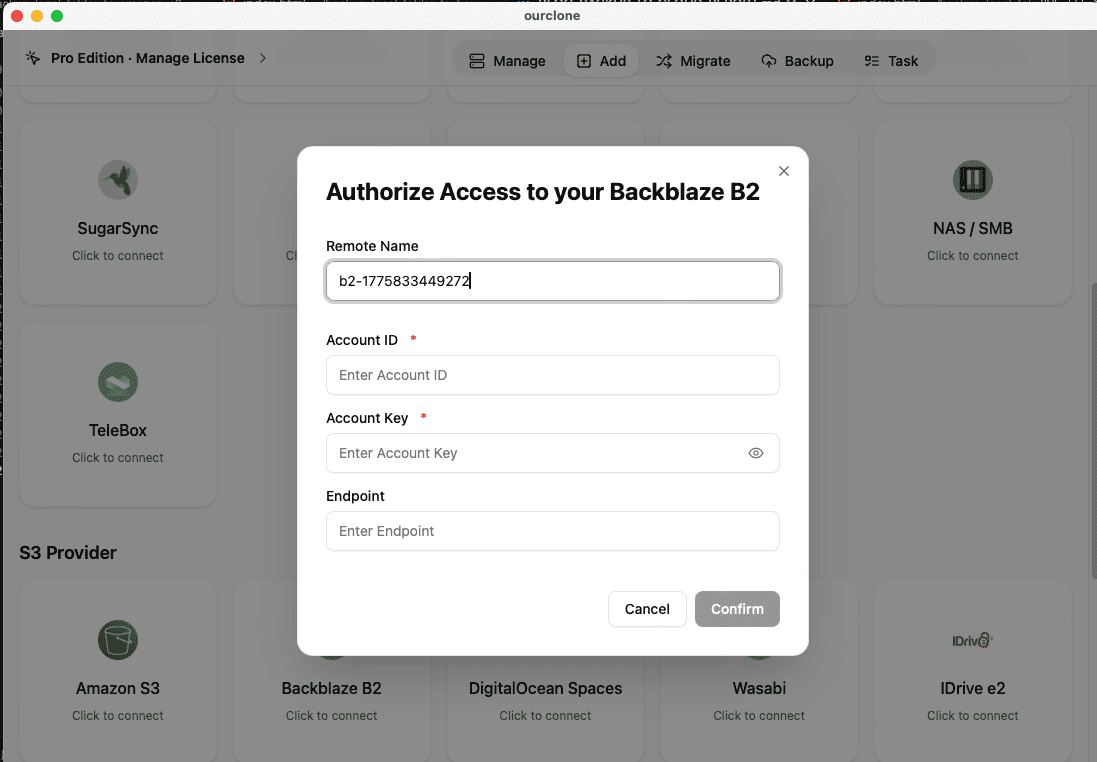1097x762 pixels.
Task: Select the SugarSync service icon
Action: (x=117, y=180)
